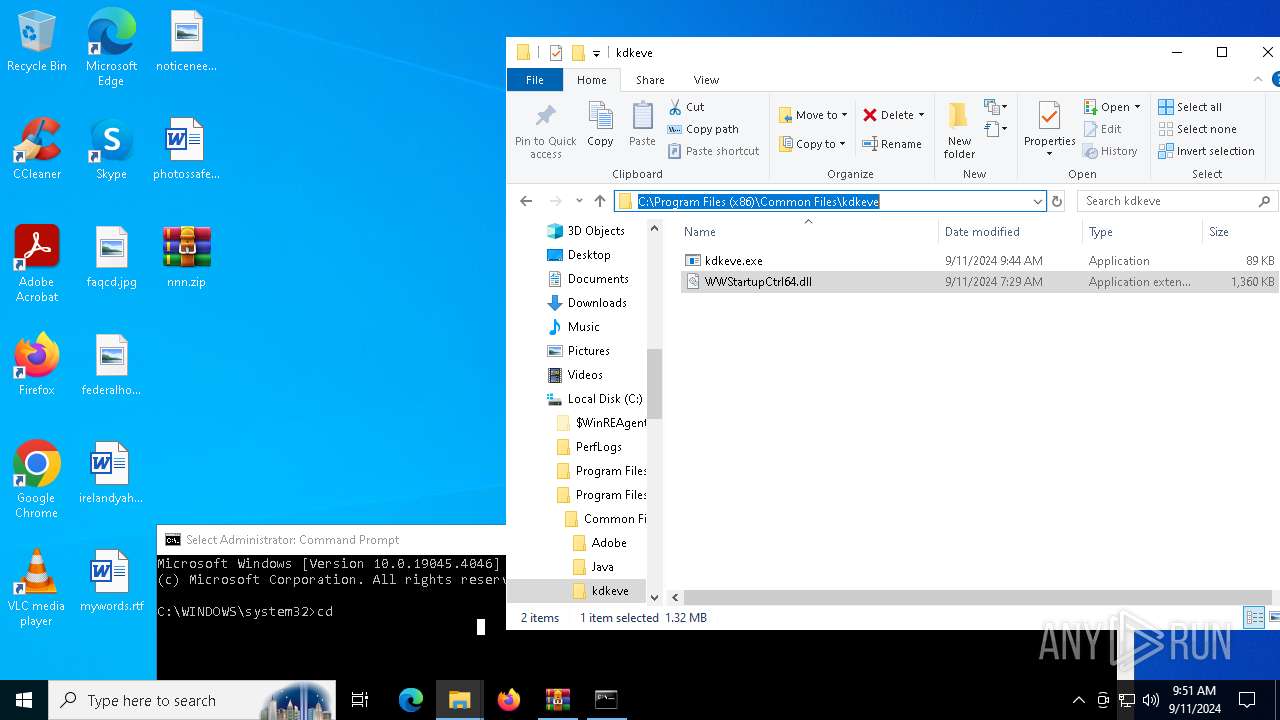The image size is (1280, 720).
Task: Switch to details view layout
Action: [x=1254, y=618]
